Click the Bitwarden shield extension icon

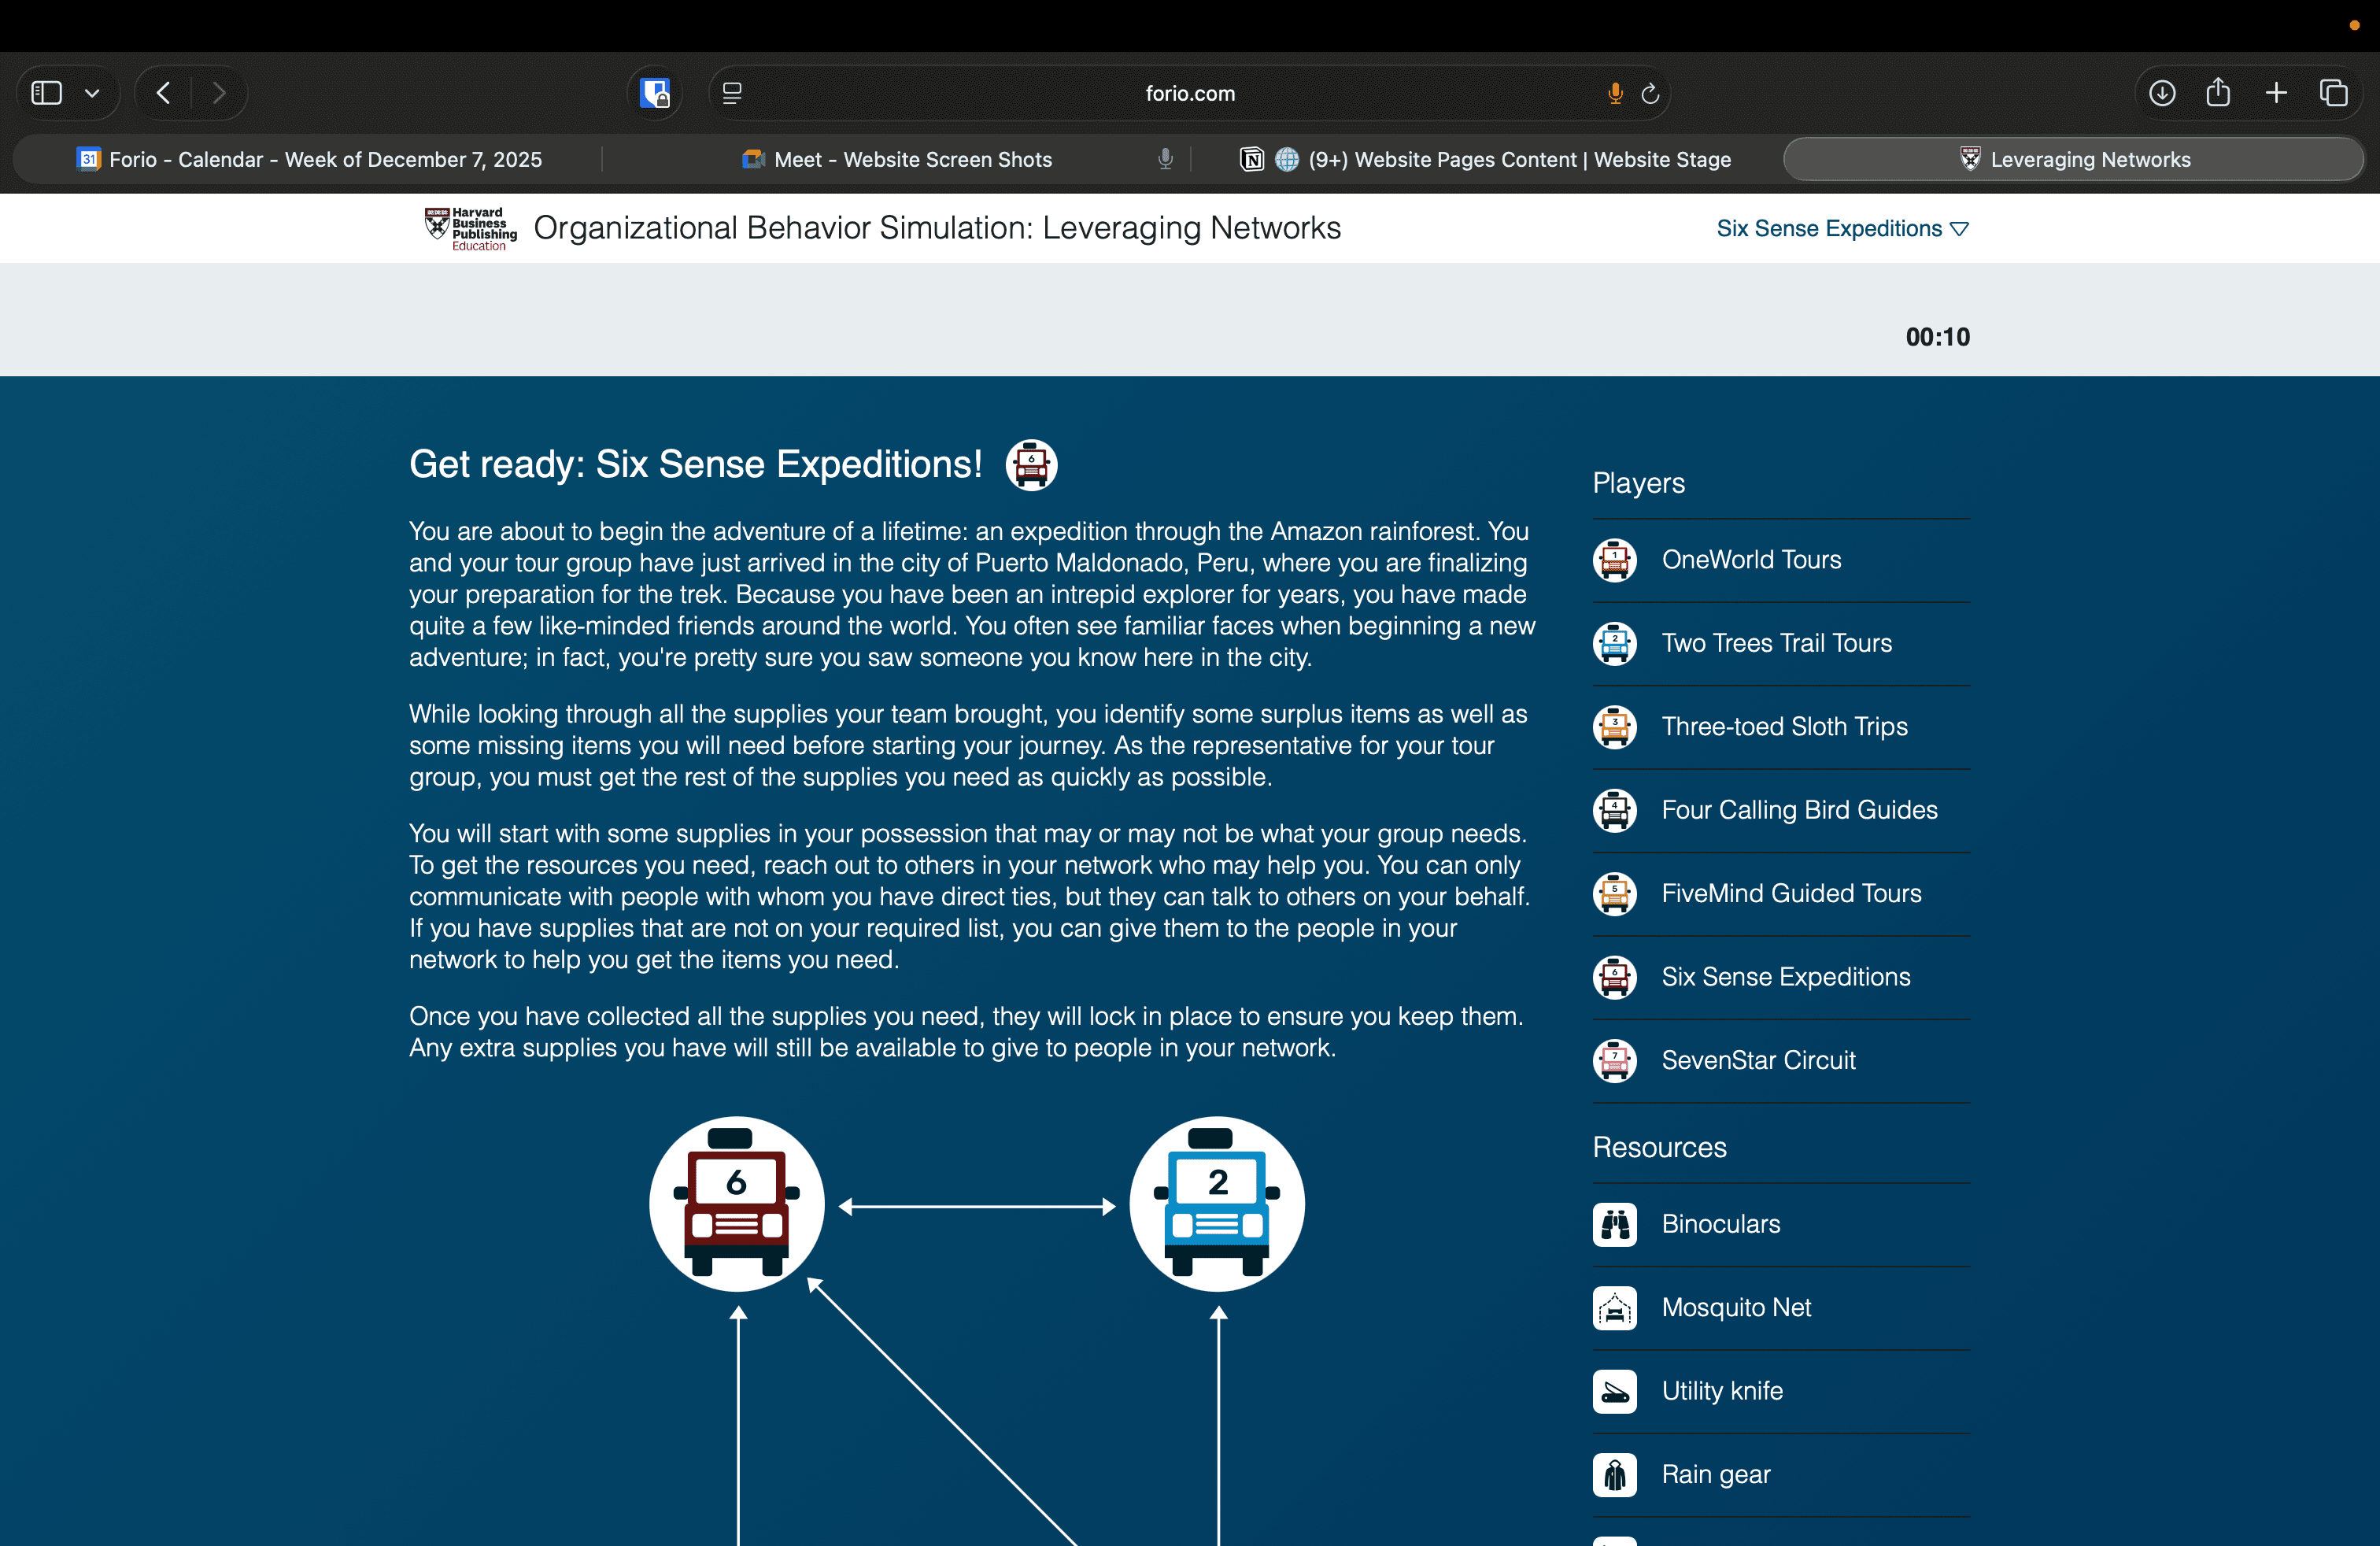655,93
